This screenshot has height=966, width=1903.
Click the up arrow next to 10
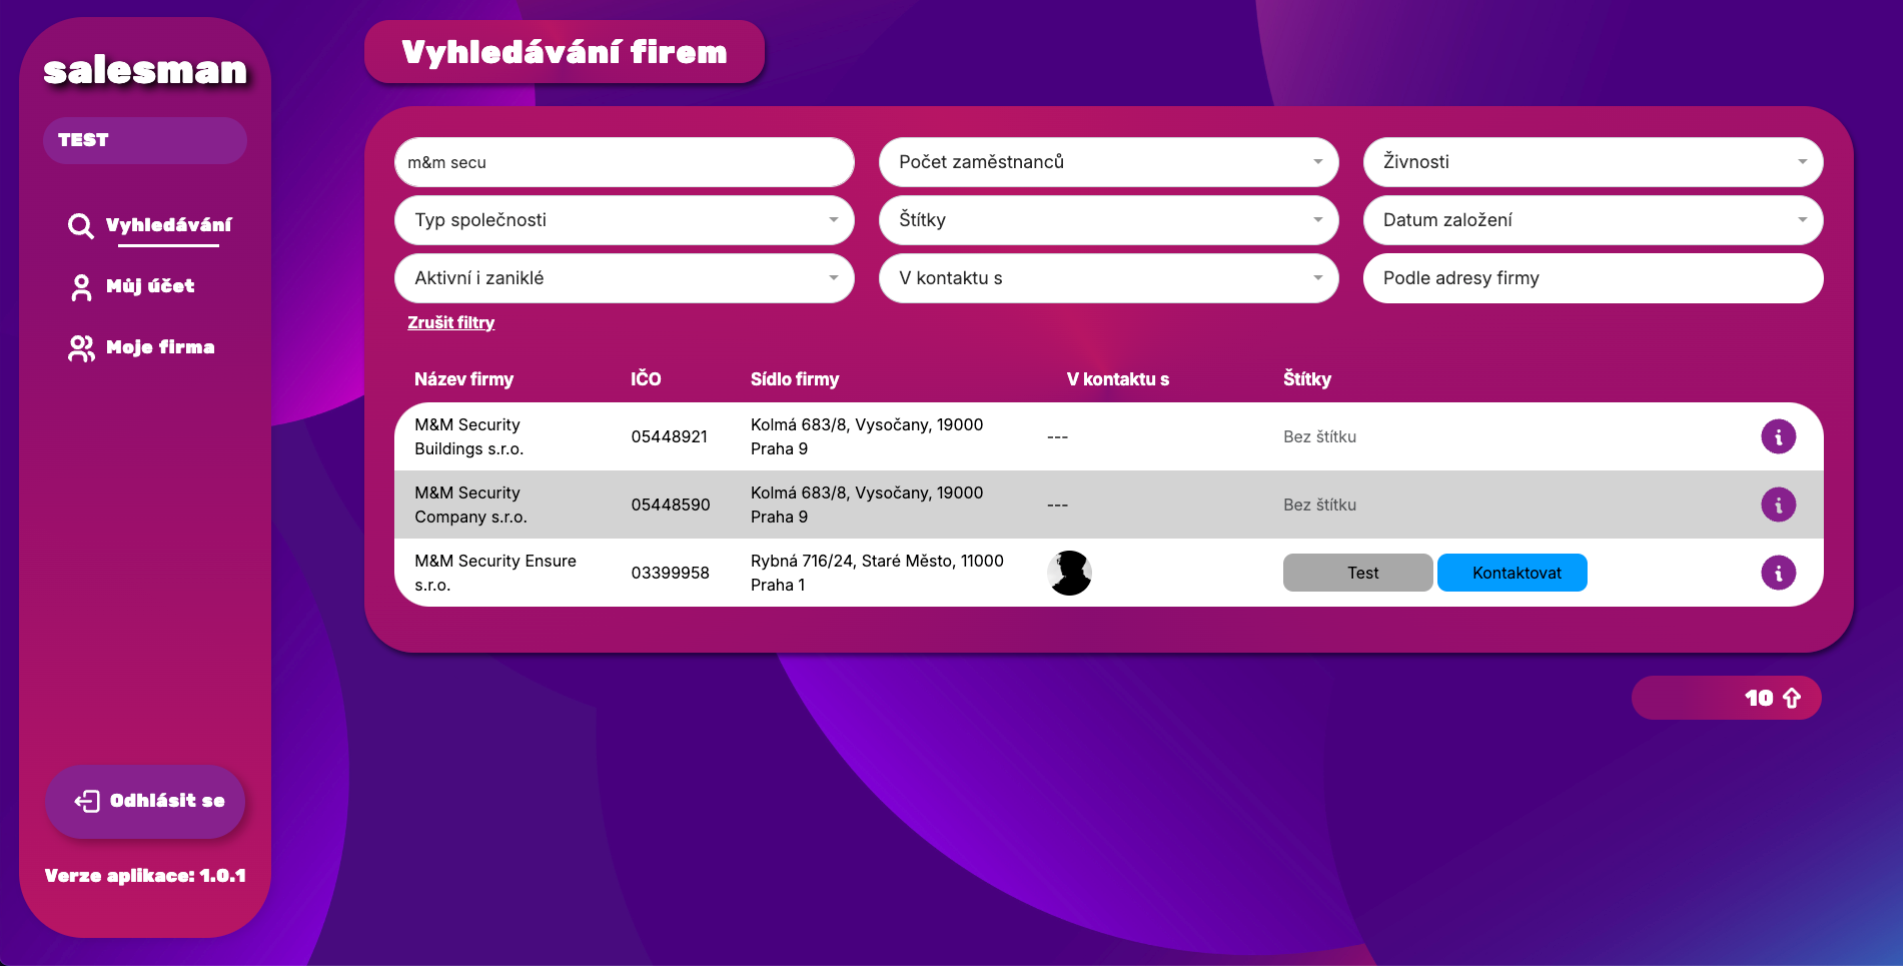point(1791,698)
